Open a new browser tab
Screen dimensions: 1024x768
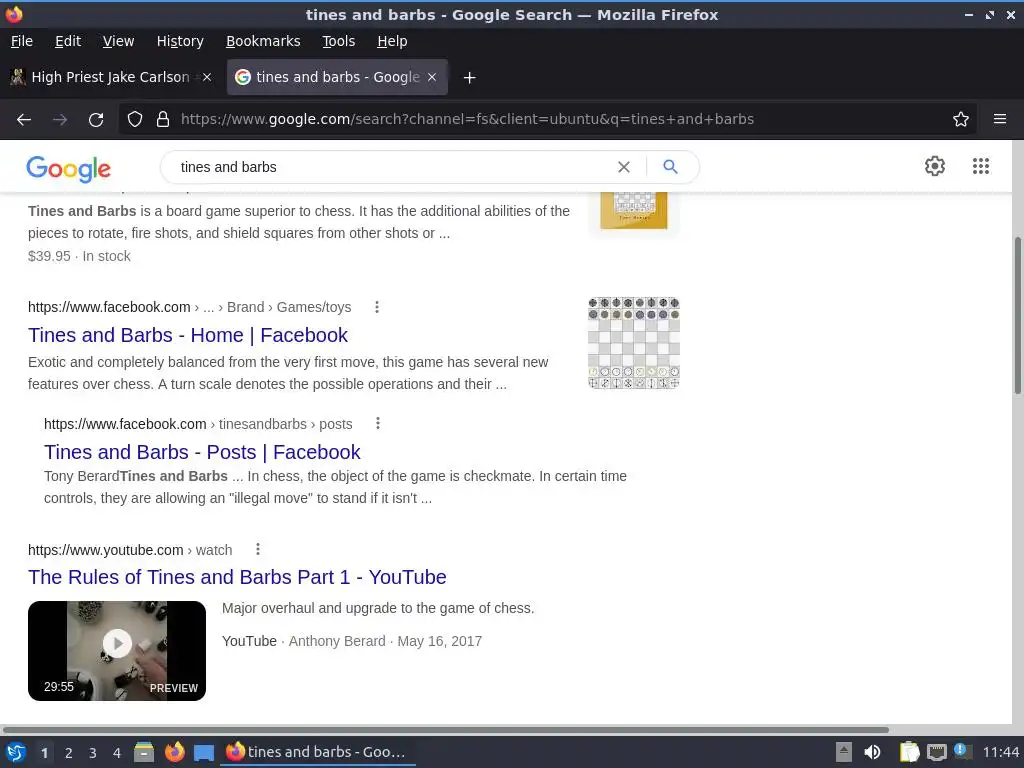point(469,78)
